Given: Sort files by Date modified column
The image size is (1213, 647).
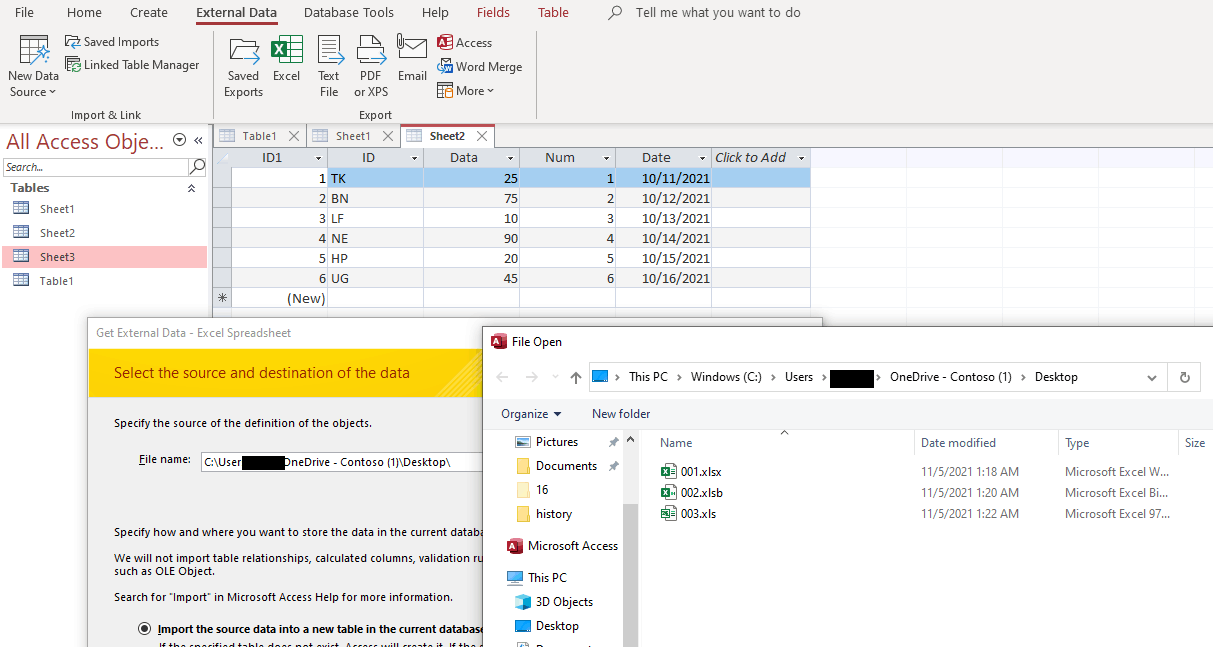Looking at the screenshot, I should (985, 443).
